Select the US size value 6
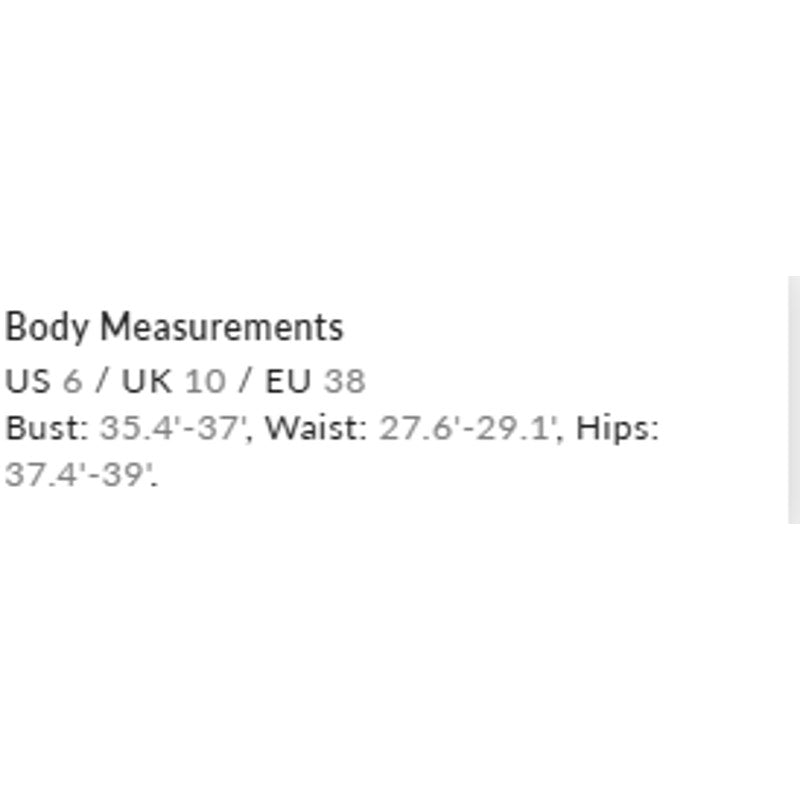800x800 pixels. (x=71, y=381)
